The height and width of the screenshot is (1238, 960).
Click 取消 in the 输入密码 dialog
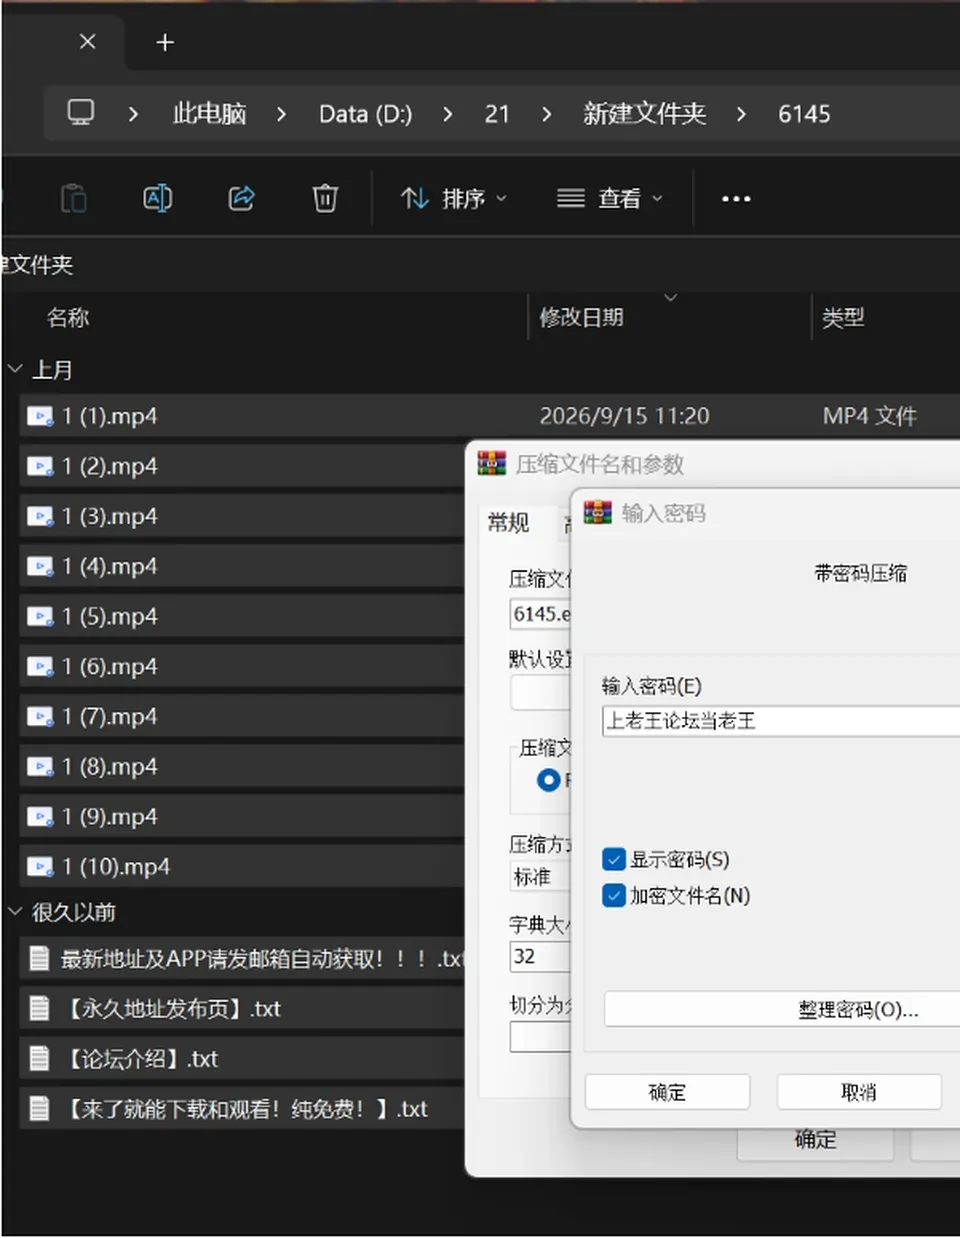pos(859,1092)
